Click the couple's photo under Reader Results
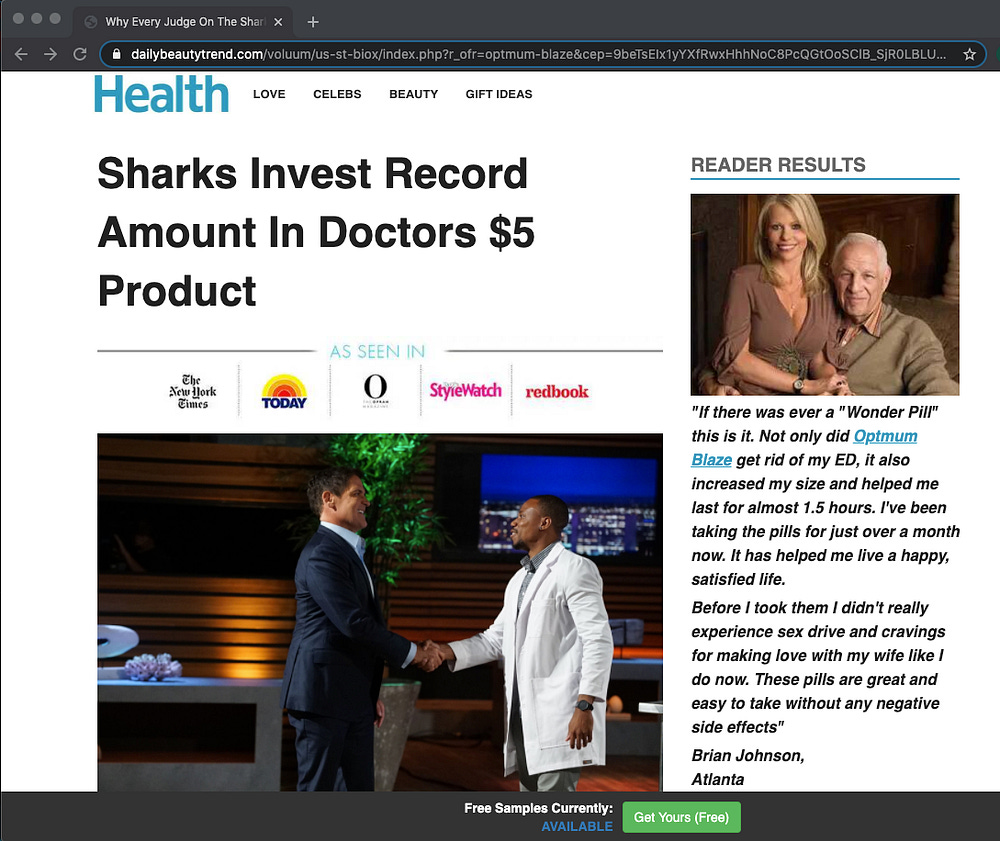This screenshot has width=1000, height=841. (x=825, y=295)
